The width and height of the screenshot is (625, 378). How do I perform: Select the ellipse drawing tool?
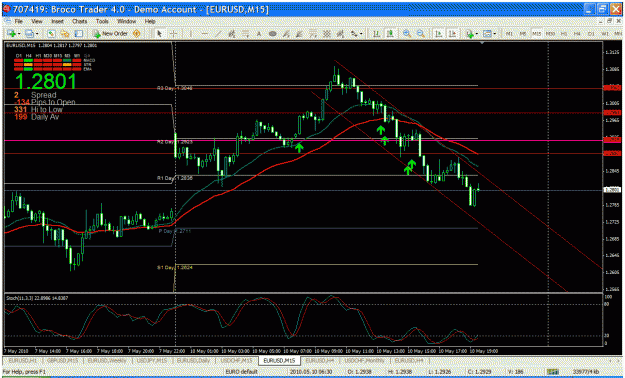pos(273,34)
